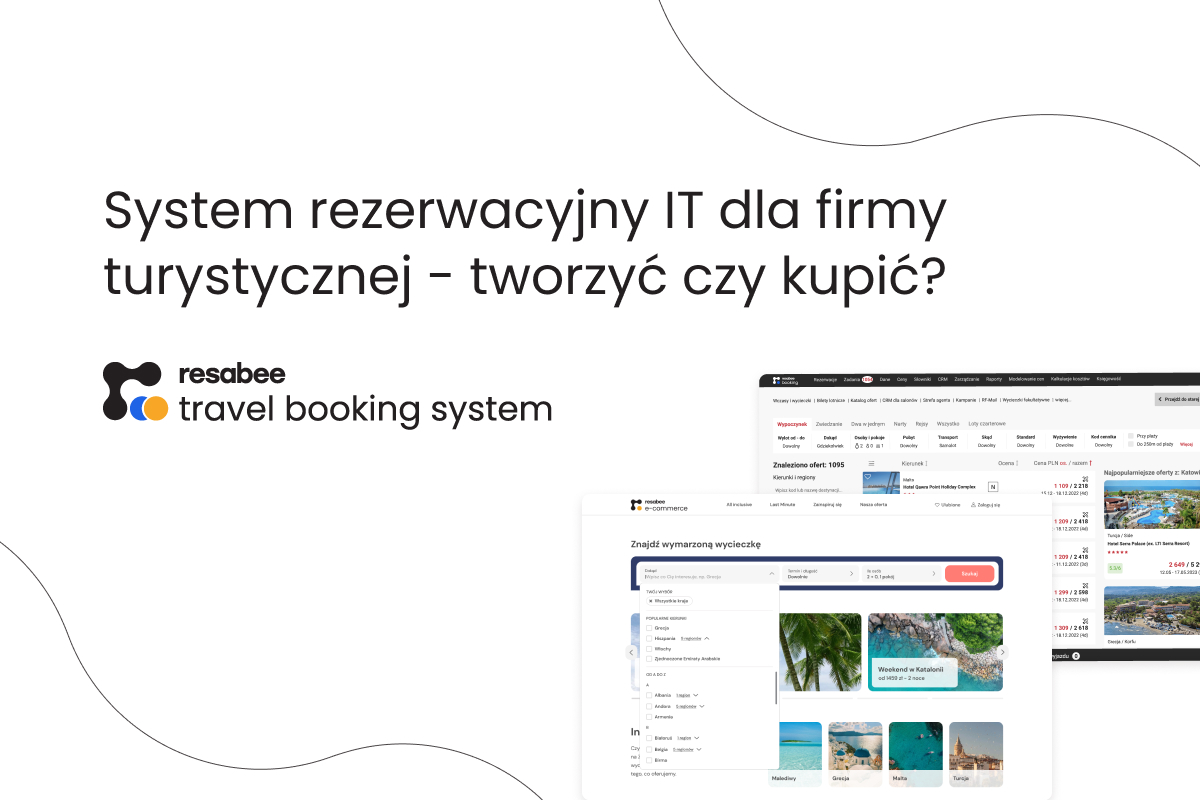Check the Grecja destination checkbox
The image size is (1200, 800).
coord(649,628)
